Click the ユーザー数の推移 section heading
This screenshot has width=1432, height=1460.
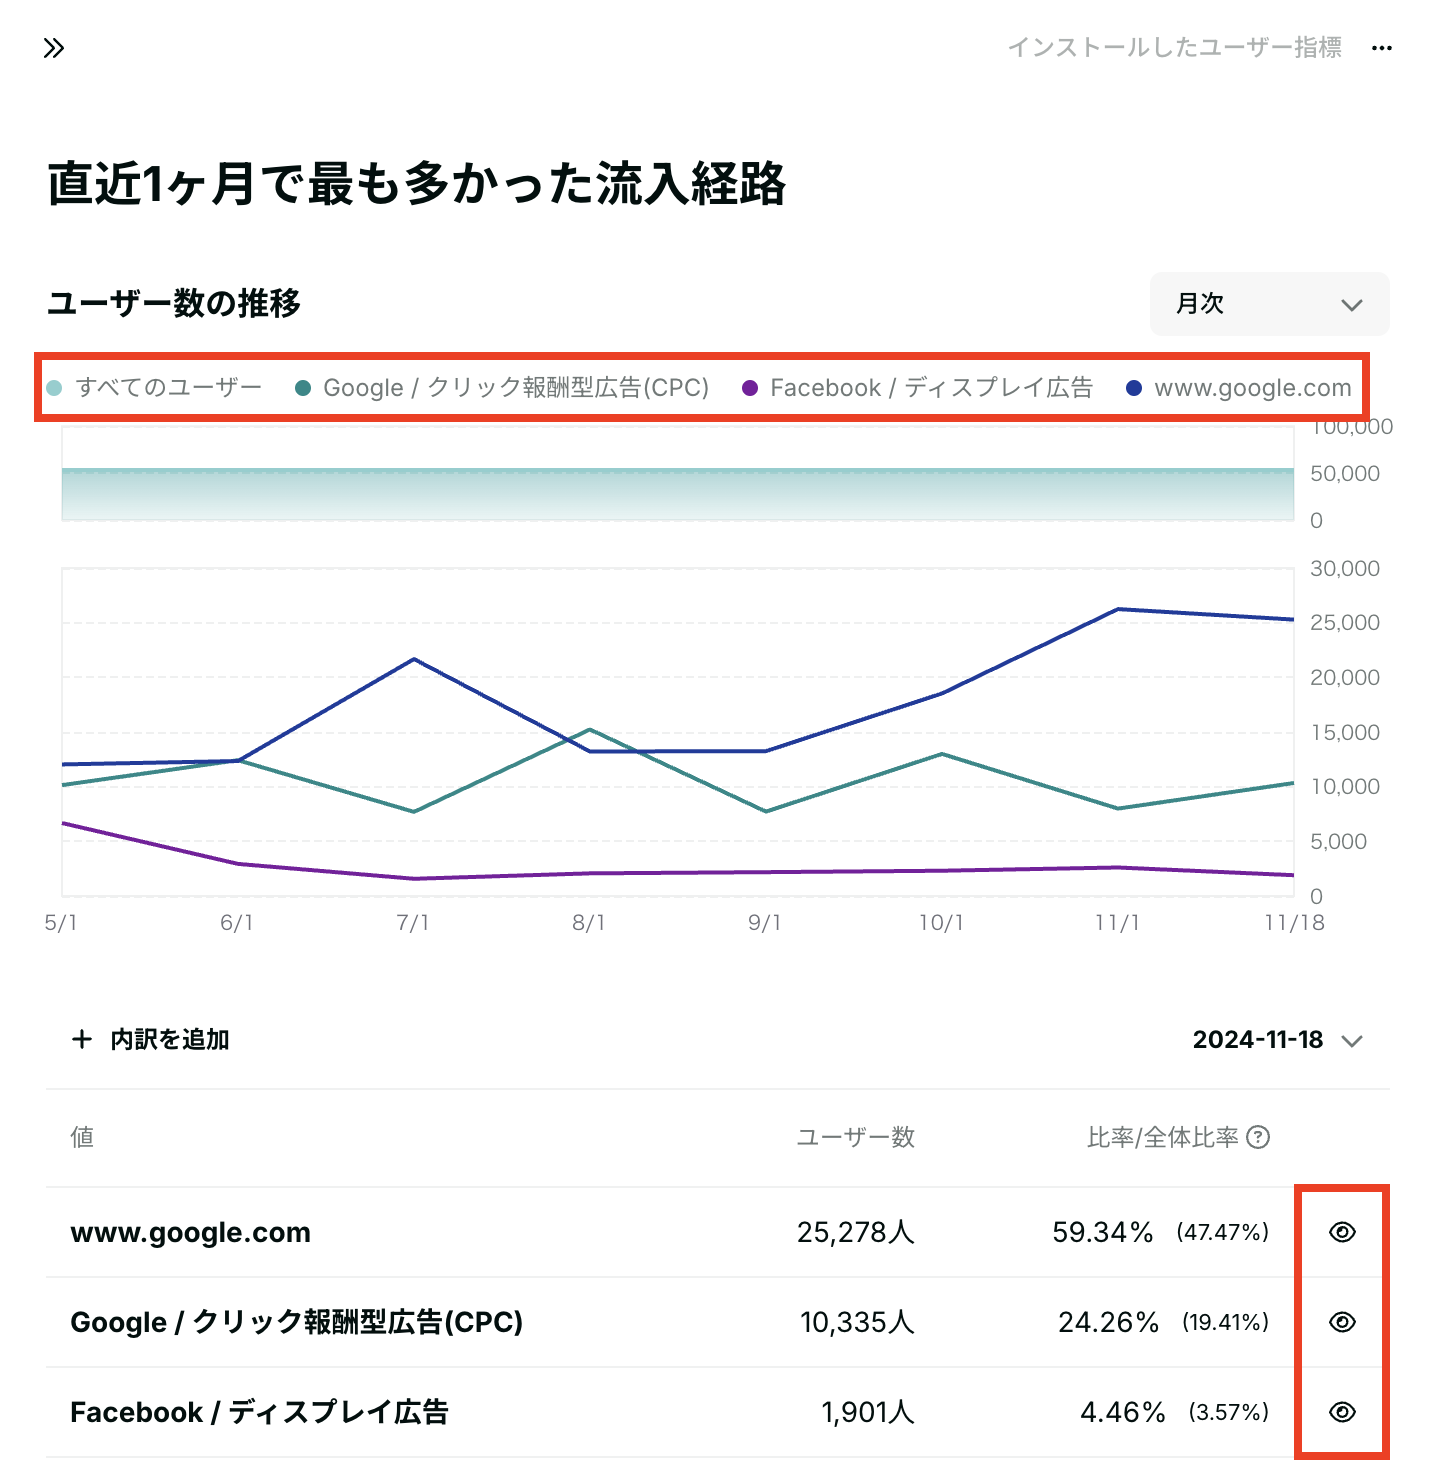pos(174,303)
